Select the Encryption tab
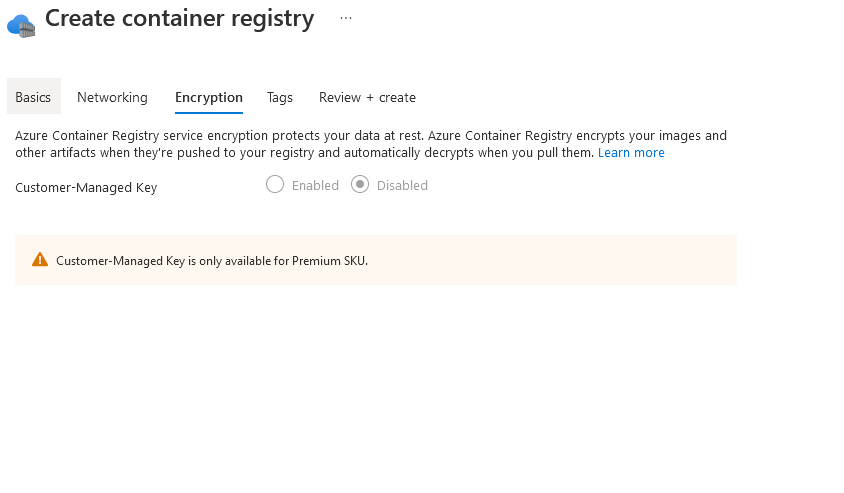 [209, 97]
